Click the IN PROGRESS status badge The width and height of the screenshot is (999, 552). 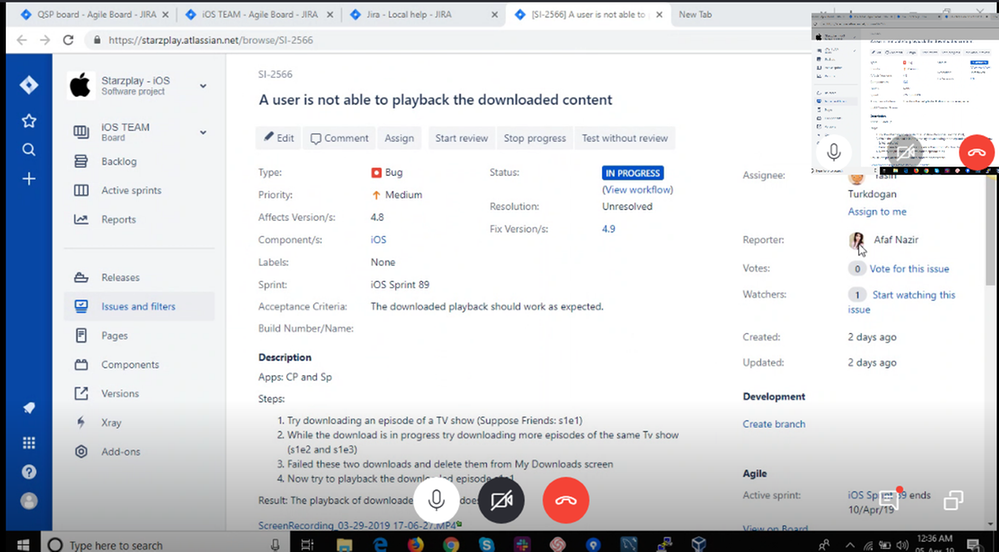pyautogui.click(x=633, y=173)
